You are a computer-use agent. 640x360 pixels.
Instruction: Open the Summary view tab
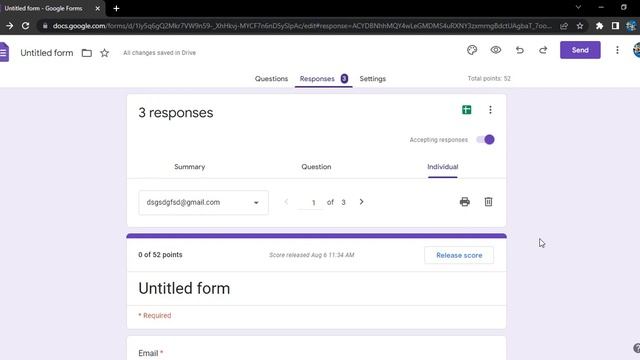[x=189, y=167]
